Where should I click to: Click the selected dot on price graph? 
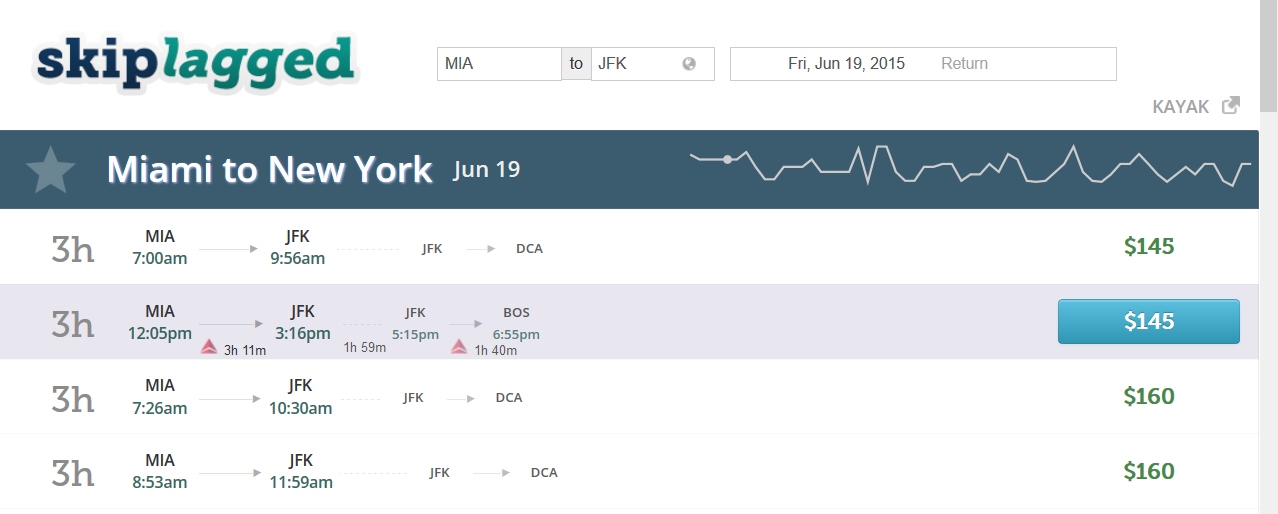727,159
